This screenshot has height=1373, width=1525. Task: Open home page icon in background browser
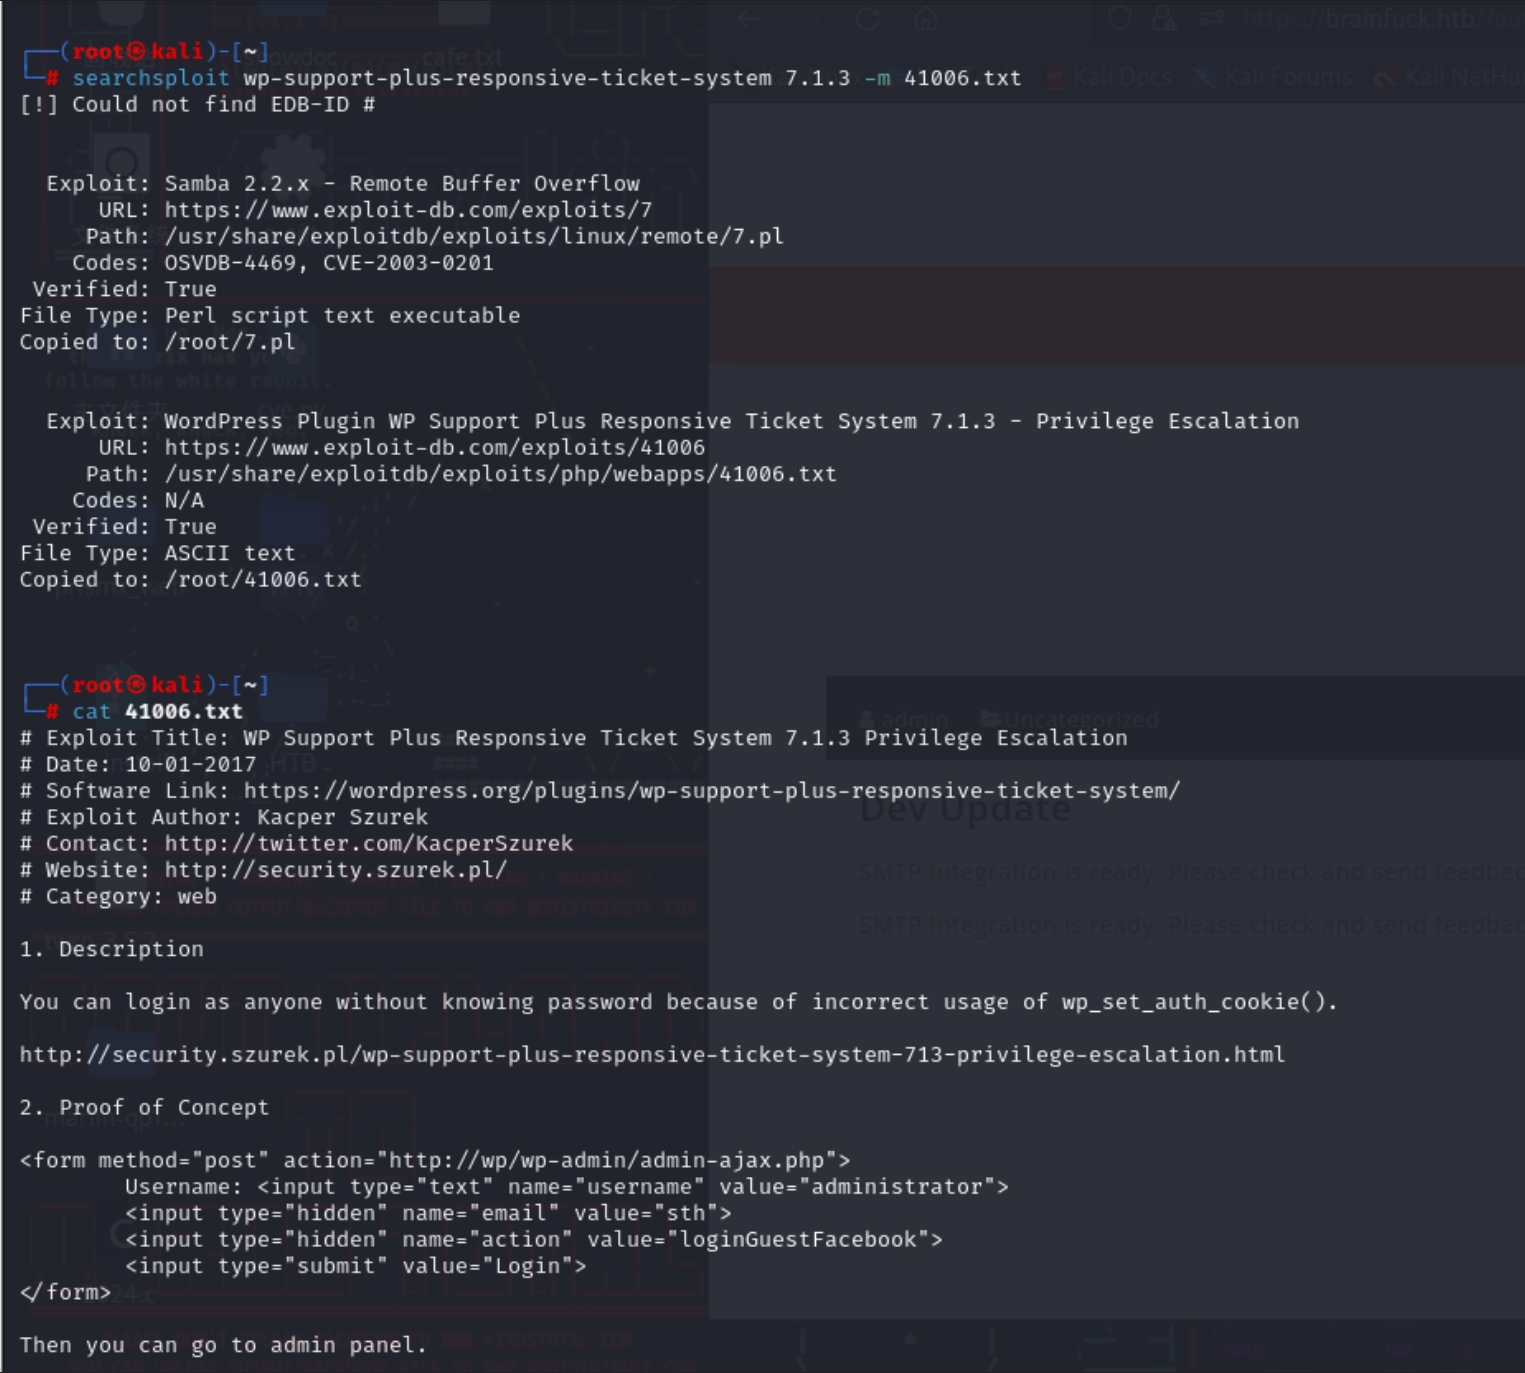coord(926,18)
